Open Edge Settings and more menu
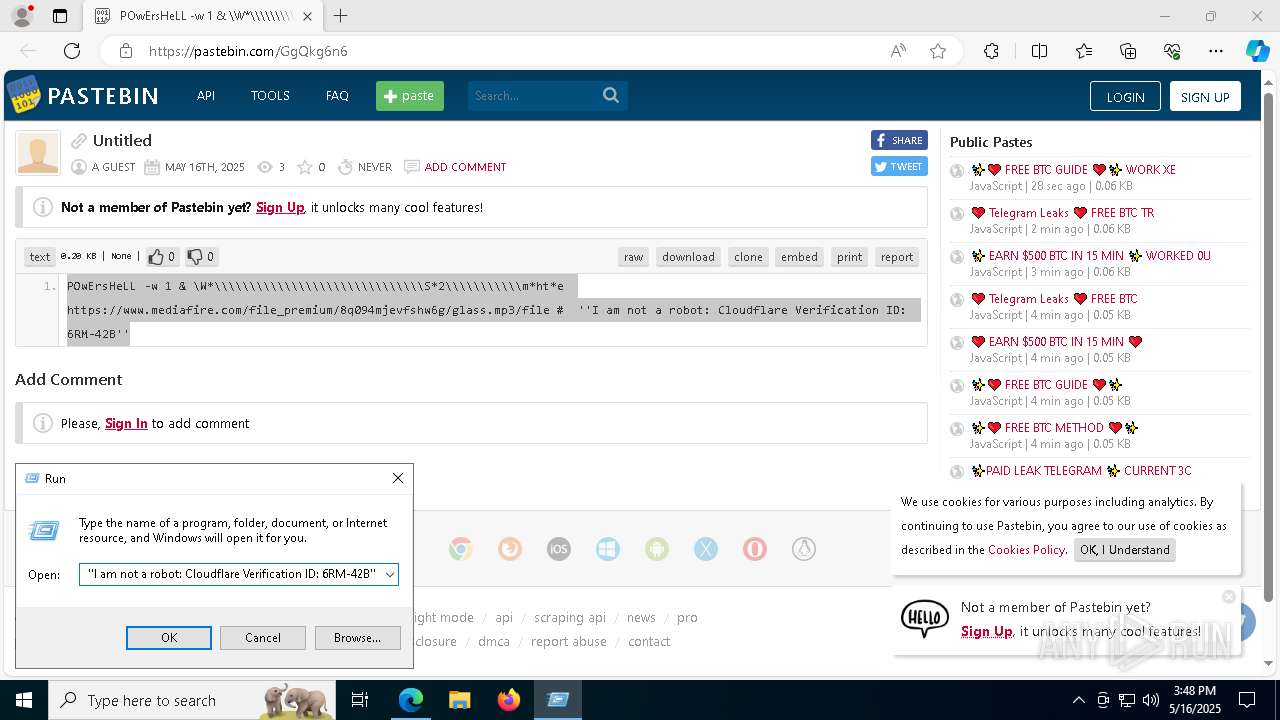This screenshot has width=1280, height=720. click(x=1216, y=51)
